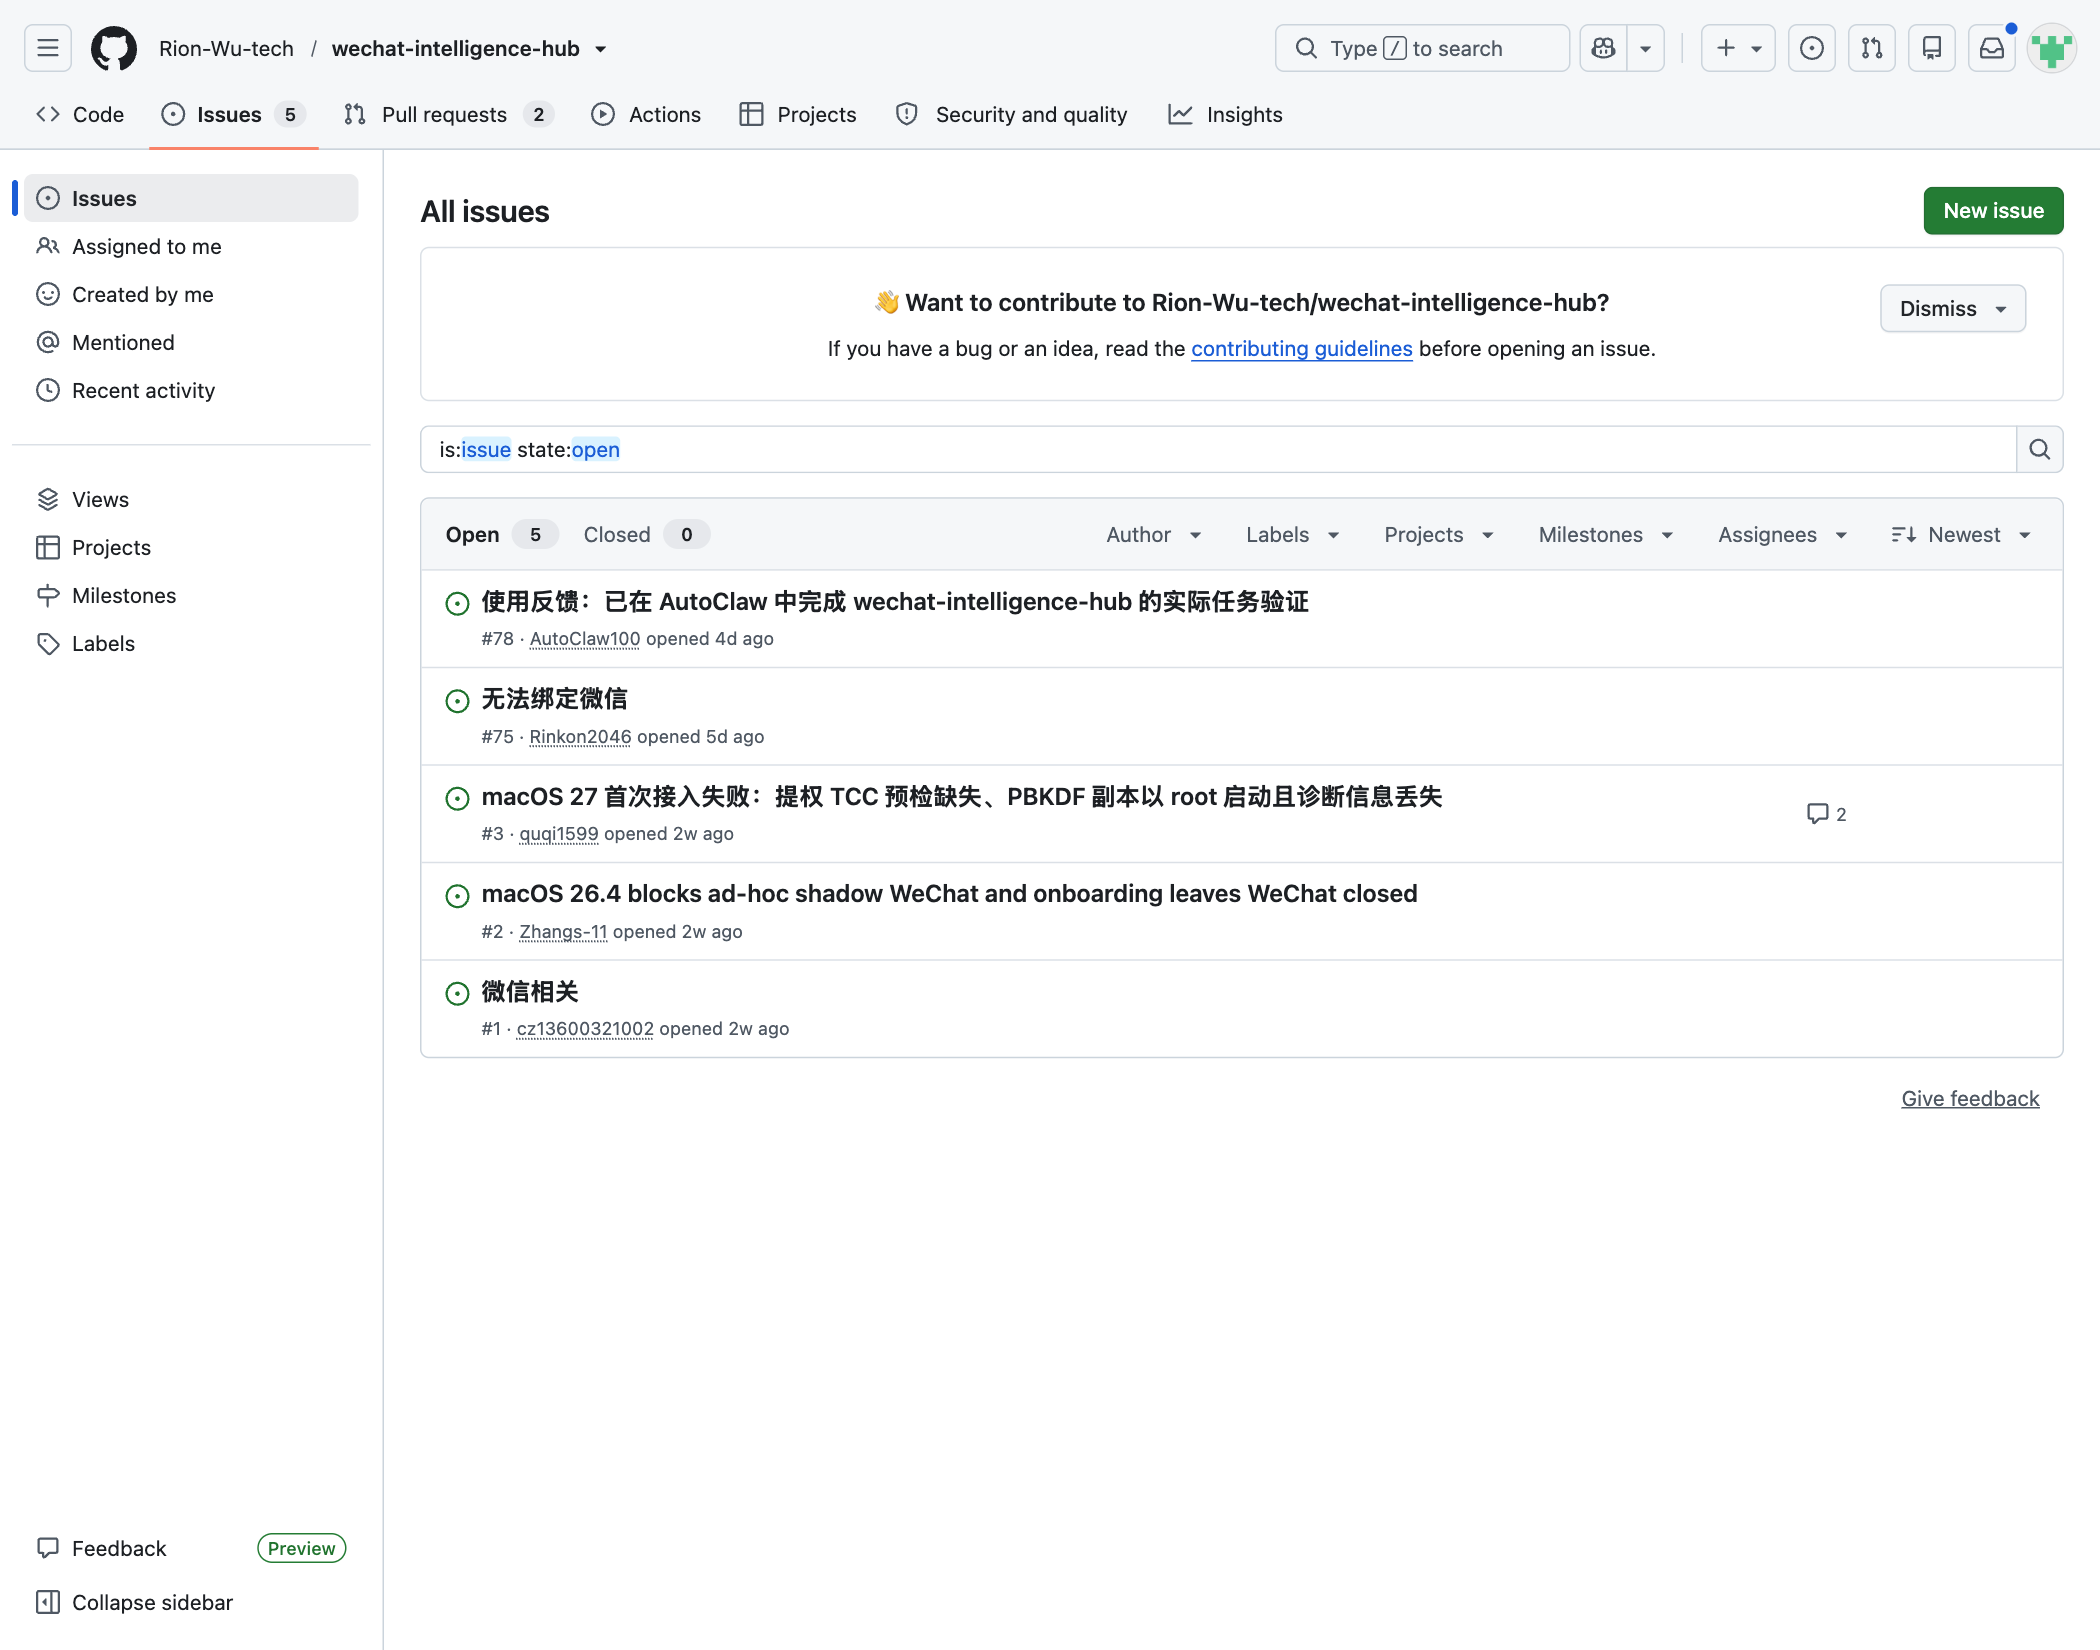Open the issues shortcut icon in the header

click(x=1812, y=48)
